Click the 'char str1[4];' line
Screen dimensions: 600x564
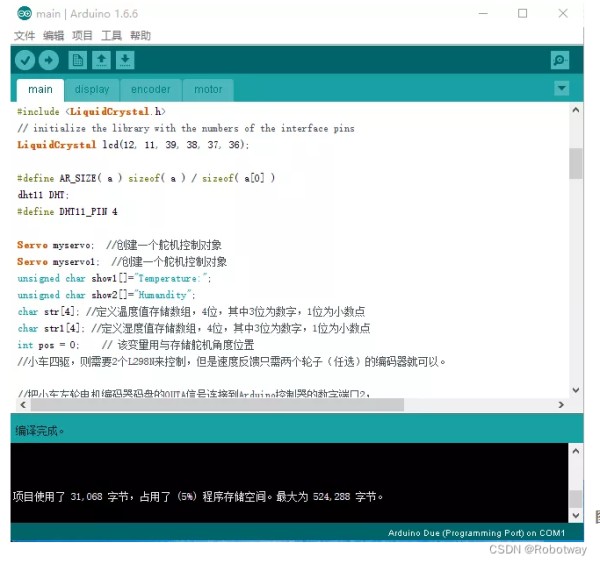194,328
